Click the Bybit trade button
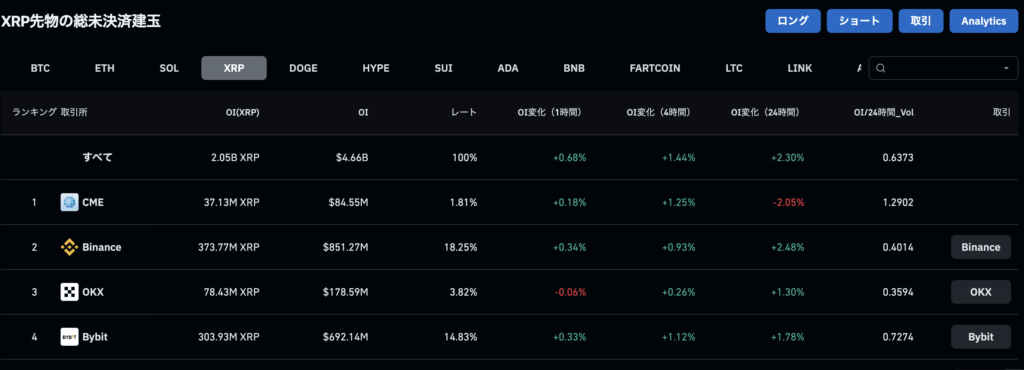Image resolution: width=1024 pixels, height=370 pixels. 981,337
